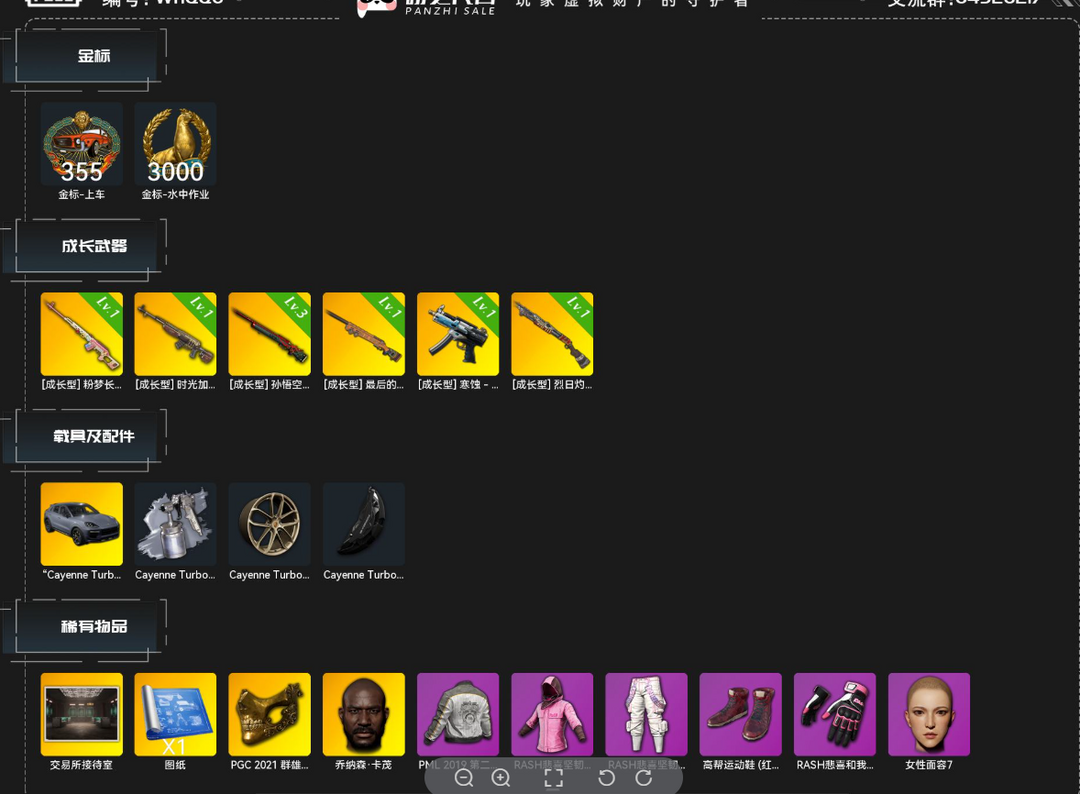The height and width of the screenshot is (794, 1080).
Task: Click the zoom out magnifier icon
Action: 464,777
